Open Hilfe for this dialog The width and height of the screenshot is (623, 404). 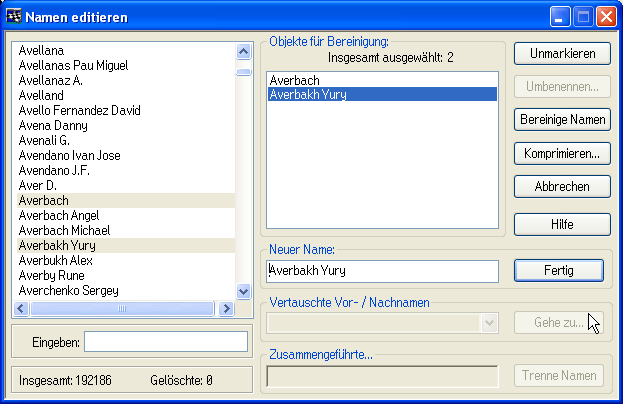[562, 225]
